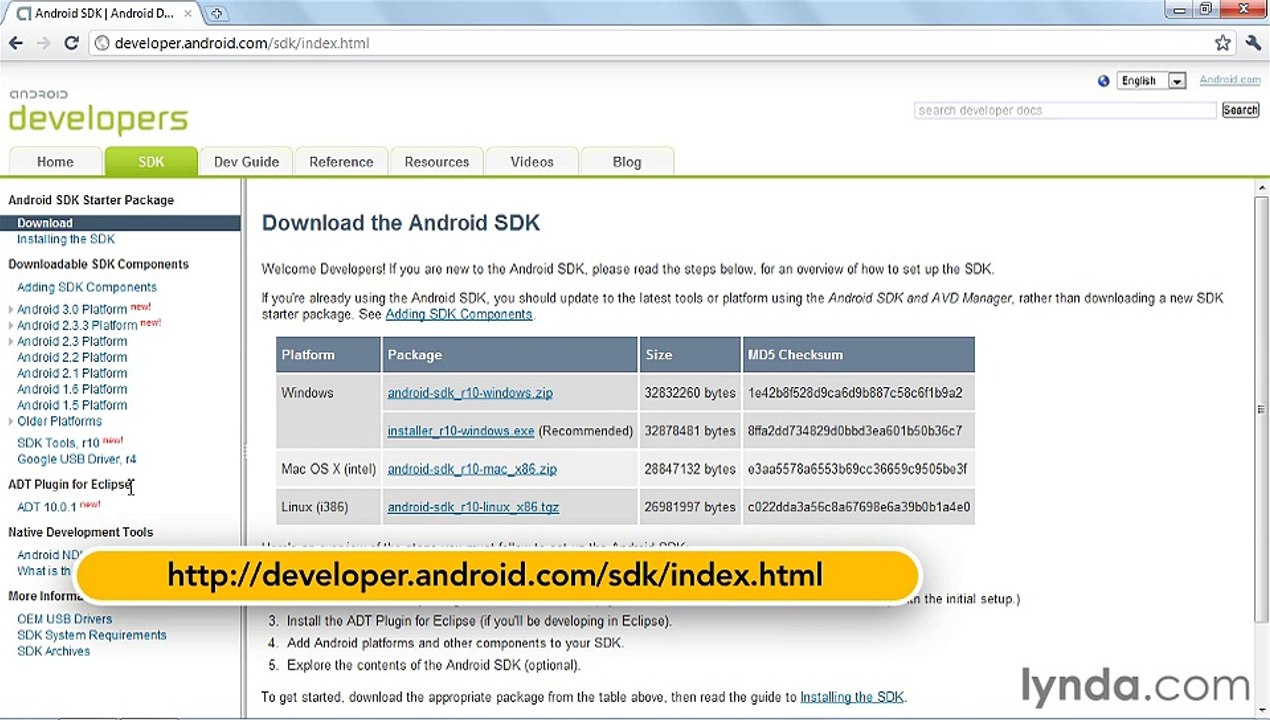Select Download in the sidebar
1270x720 pixels.
click(x=120, y=223)
